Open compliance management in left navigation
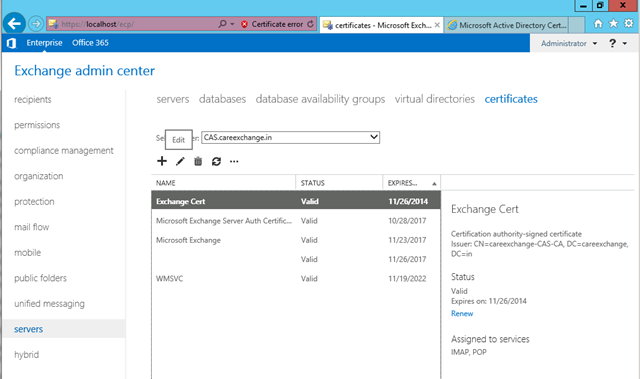The image size is (640, 379). (x=64, y=151)
